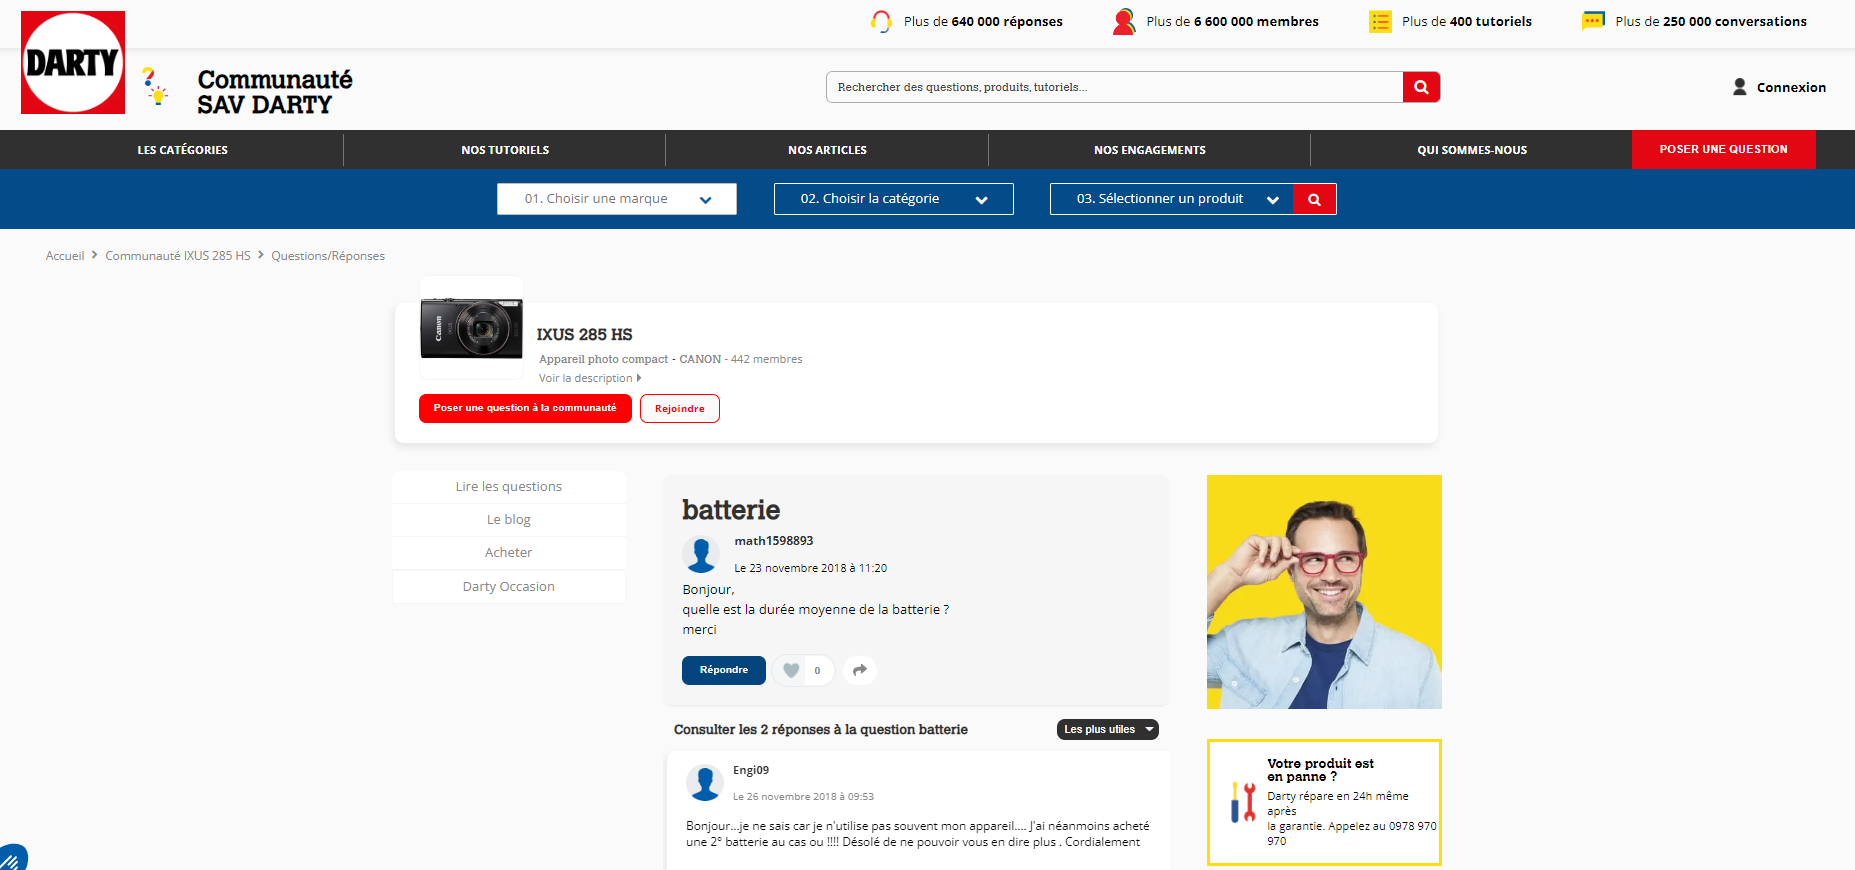Open the Questions/Réponses breadcrumb
The height and width of the screenshot is (870, 1855).
click(328, 256)
